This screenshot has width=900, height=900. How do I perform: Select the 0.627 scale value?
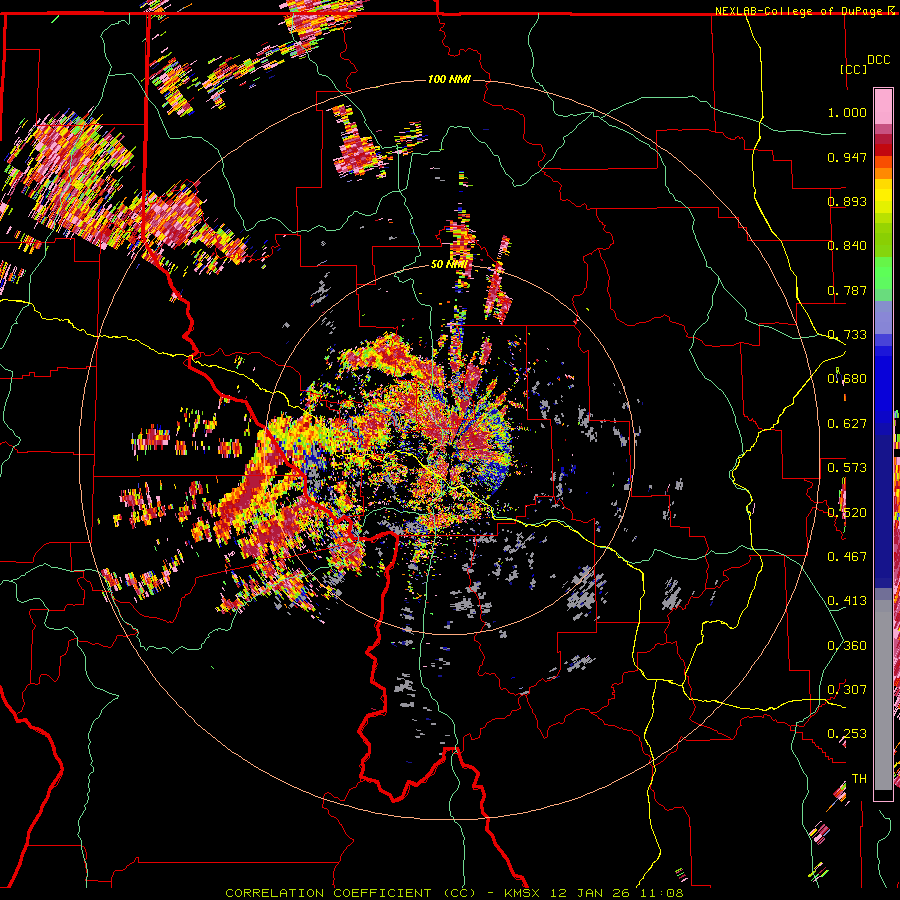pos(847,424)
